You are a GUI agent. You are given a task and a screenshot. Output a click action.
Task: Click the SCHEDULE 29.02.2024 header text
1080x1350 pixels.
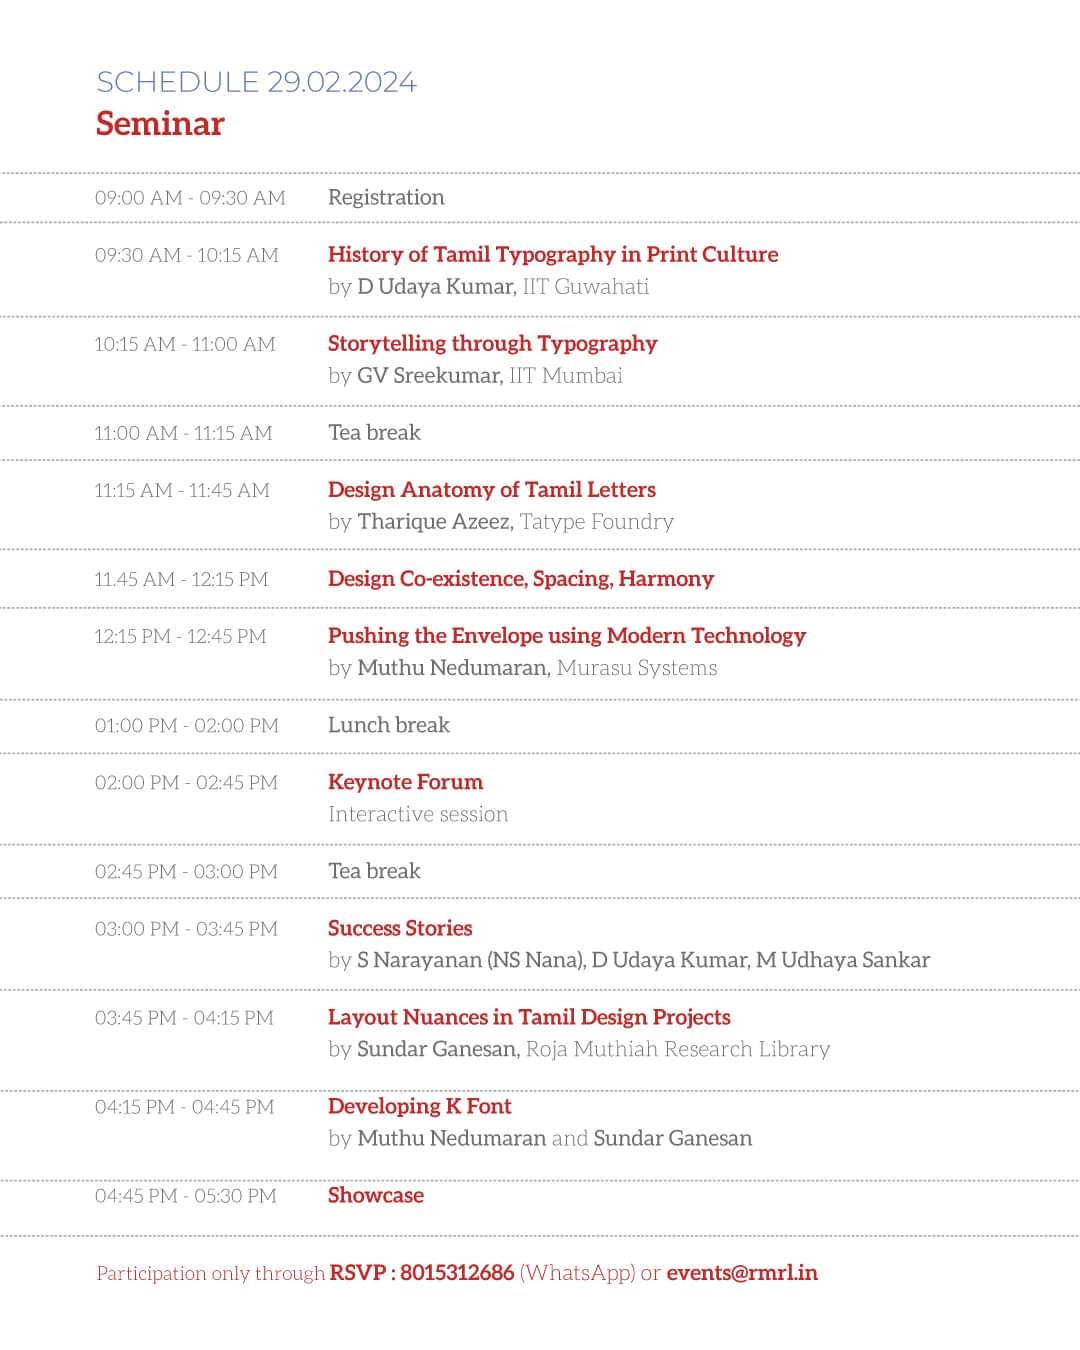(256, 82)
